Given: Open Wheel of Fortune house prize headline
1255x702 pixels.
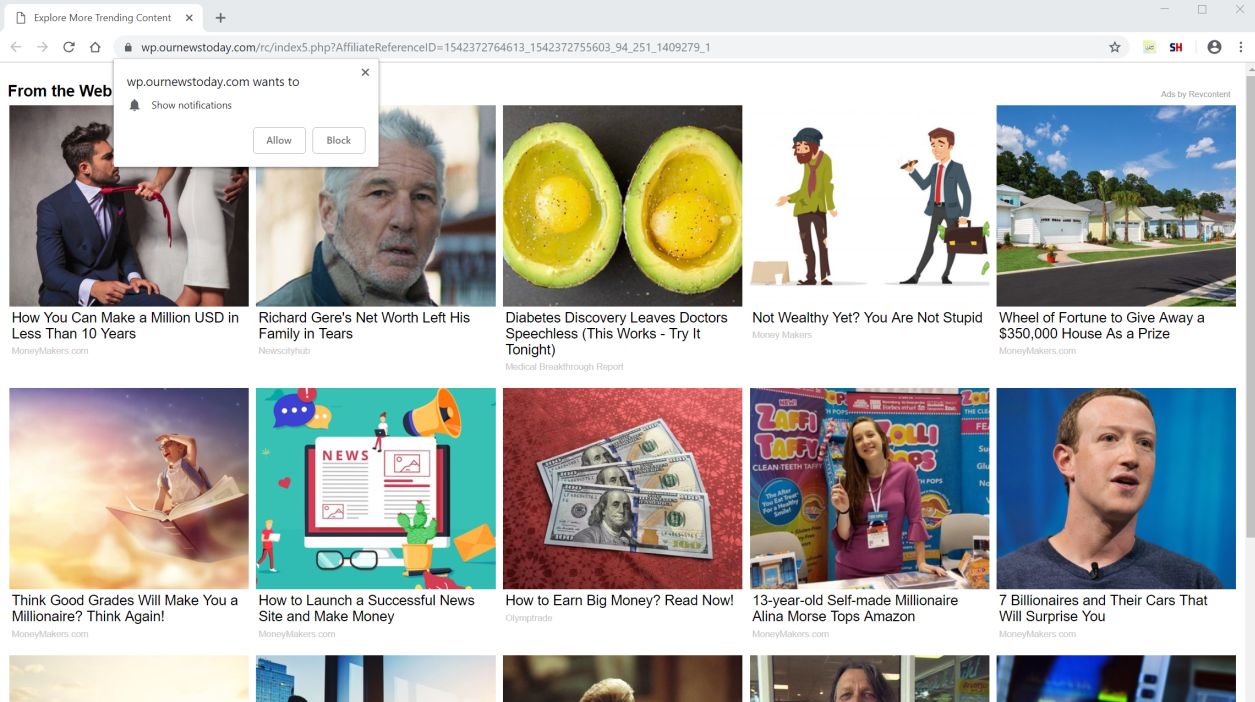Looking at the screenshot, I should click(1101, 325).
